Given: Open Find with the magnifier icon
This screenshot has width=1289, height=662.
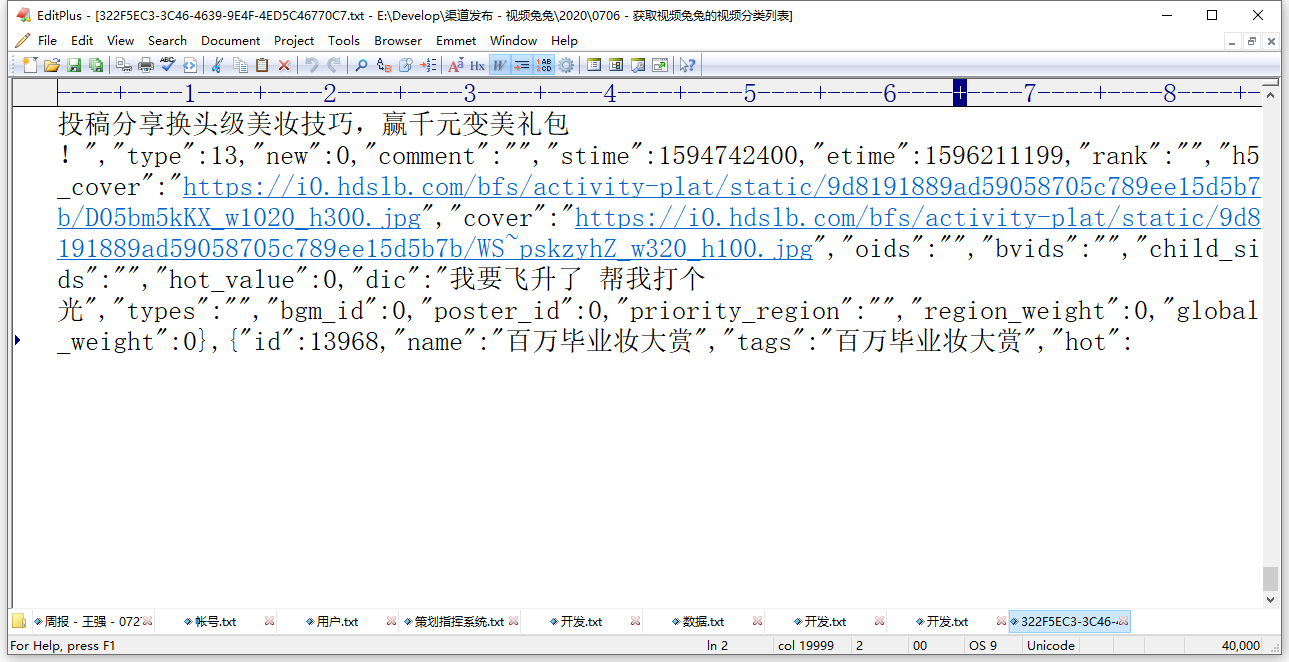Looking at the screenshot, I should click(361, 65).
